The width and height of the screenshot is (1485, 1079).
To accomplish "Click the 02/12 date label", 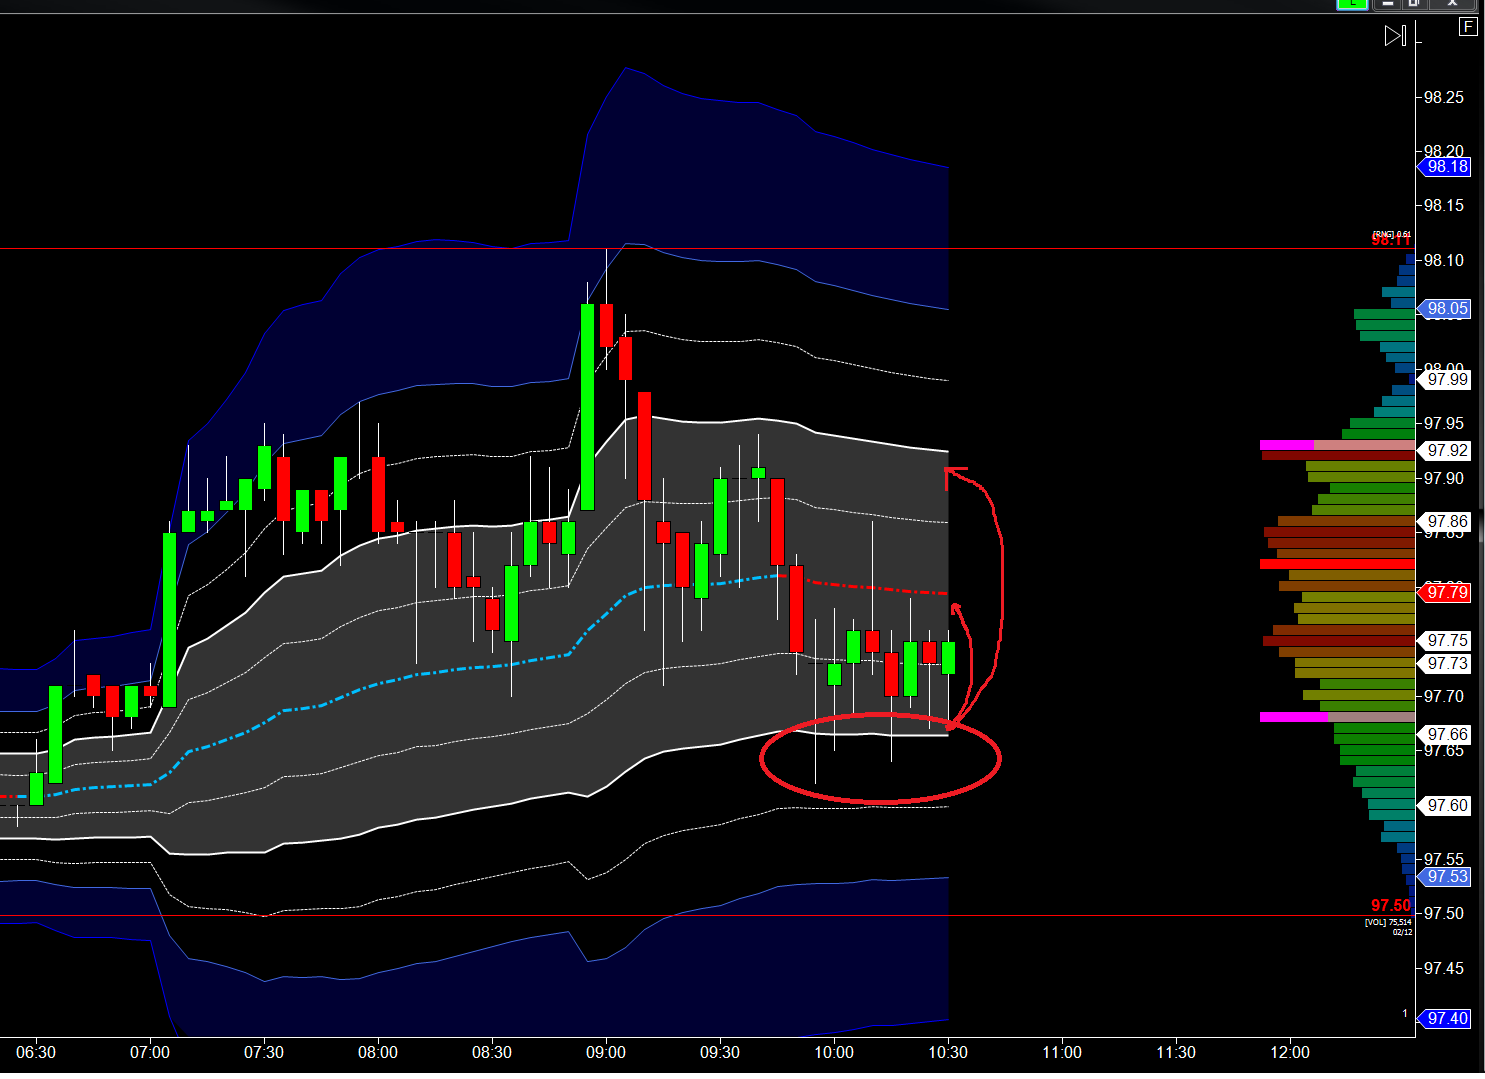I will tap(1403, 932).
